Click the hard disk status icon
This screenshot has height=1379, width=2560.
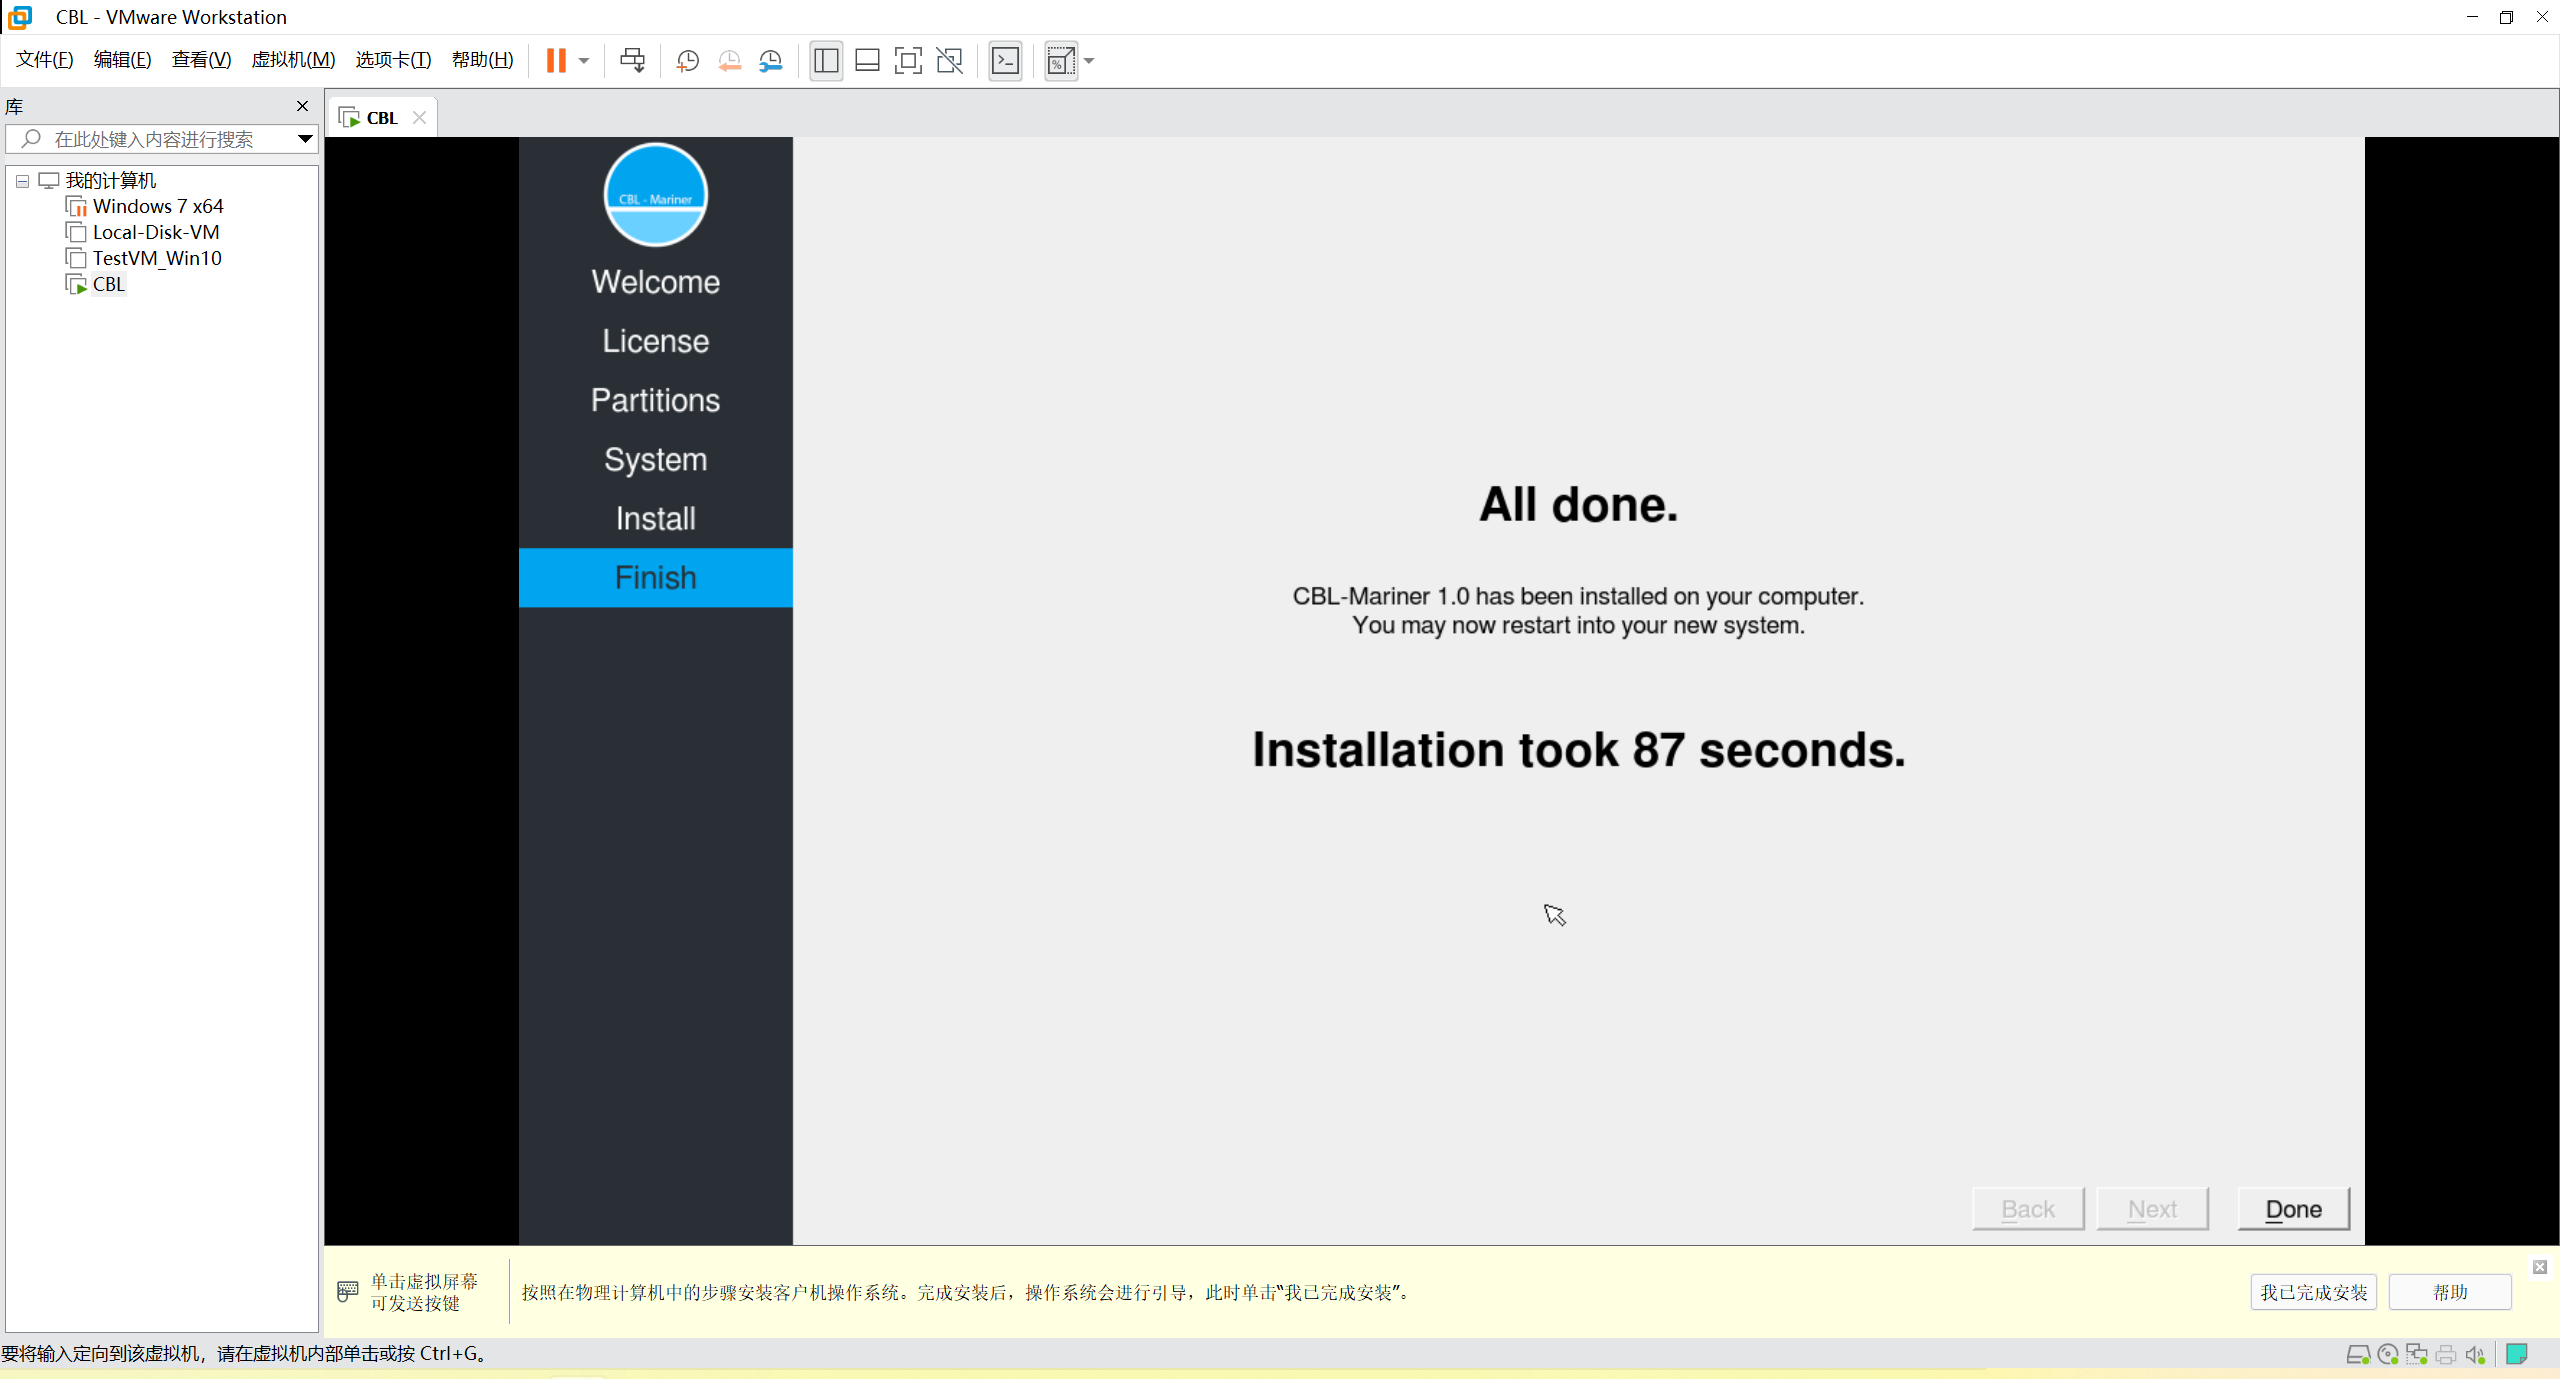tap(2357, 1354)
